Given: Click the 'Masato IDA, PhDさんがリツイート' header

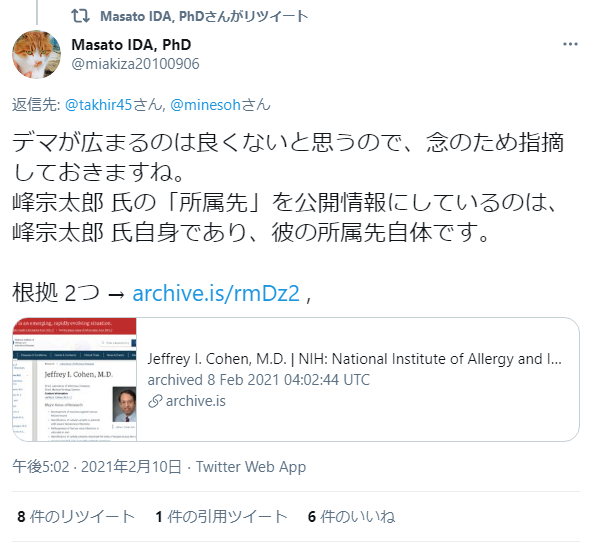Looking at the screenshot, I should point(204,16).
